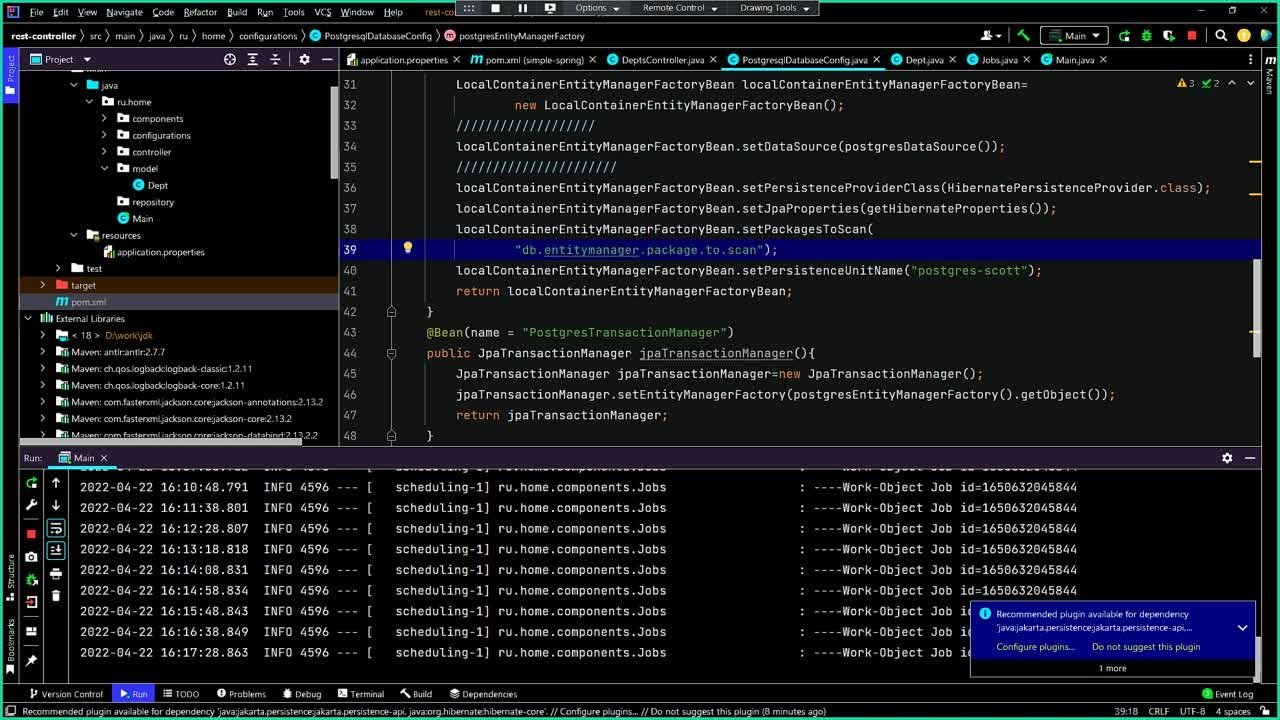
Task: Click the Select Opened File target icon
Action: click(x=230, y=60)
